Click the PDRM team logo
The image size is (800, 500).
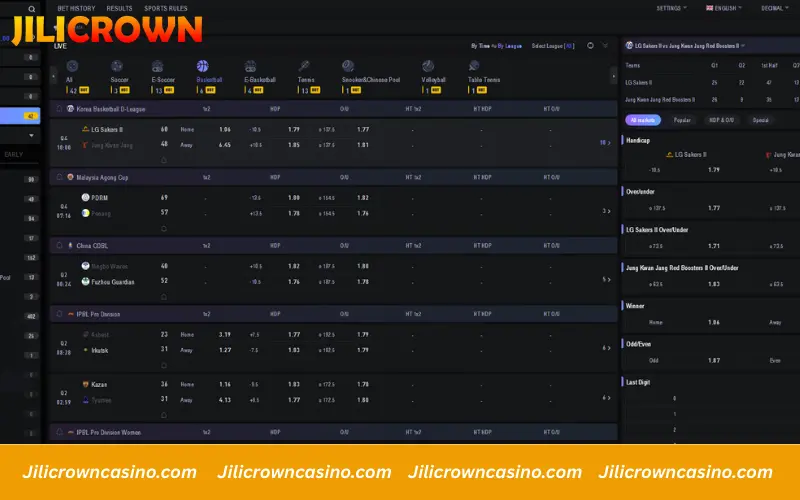tap(85, 197)
